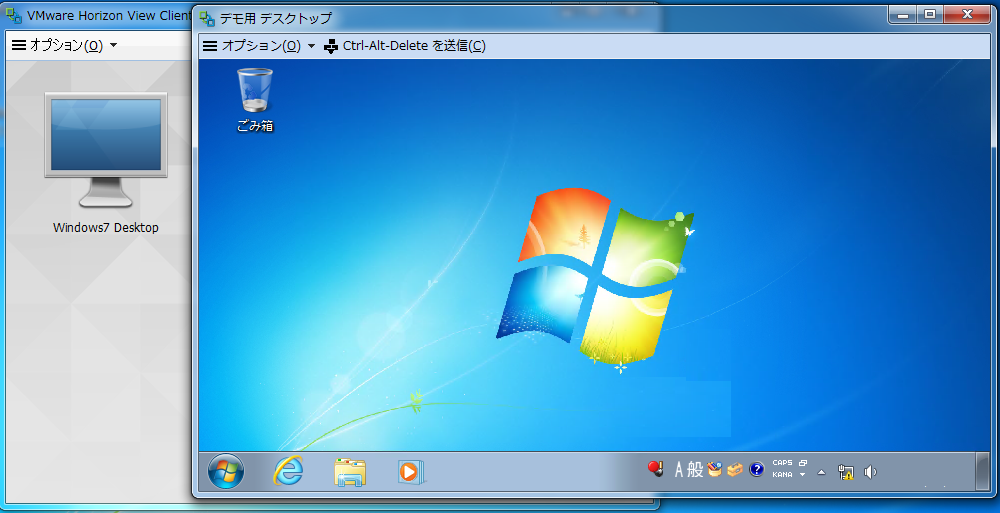The height and width of the screenshot is (513, 1000).
Task: Show hidden tray icons with the up arrow
Action: click(x=821, y=472)
